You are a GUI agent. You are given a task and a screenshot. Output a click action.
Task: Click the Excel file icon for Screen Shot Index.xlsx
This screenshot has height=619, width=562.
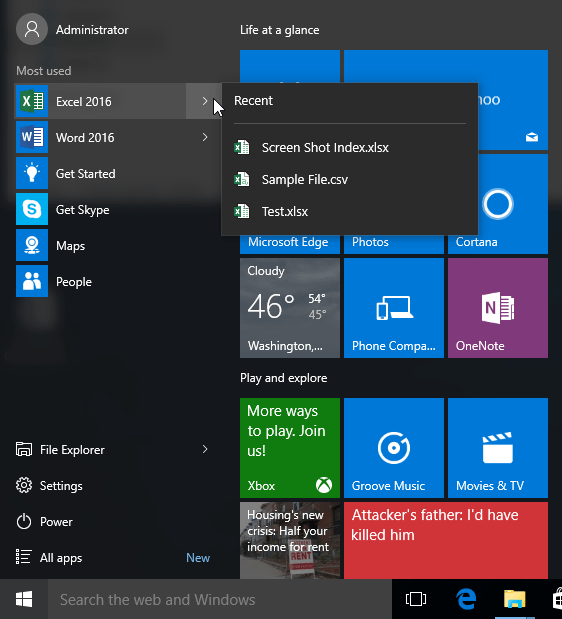point(242,147)
